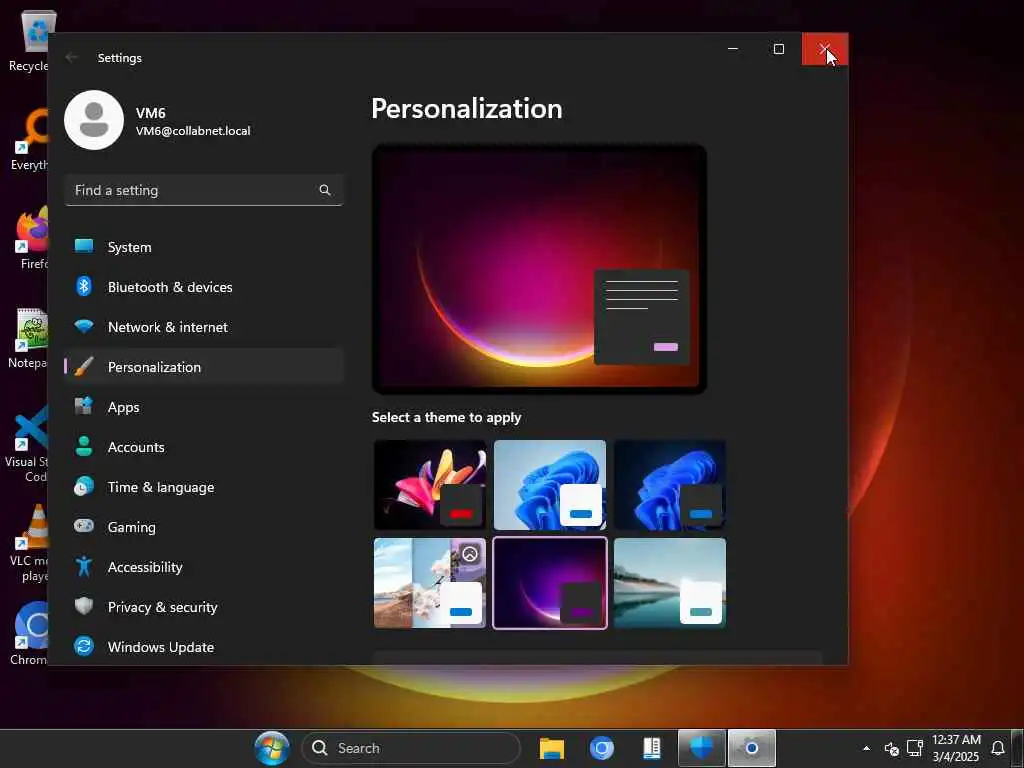Apply the light blue bloom theme
The height and width of the screenshot is (768, 1024).
(550, 485)
